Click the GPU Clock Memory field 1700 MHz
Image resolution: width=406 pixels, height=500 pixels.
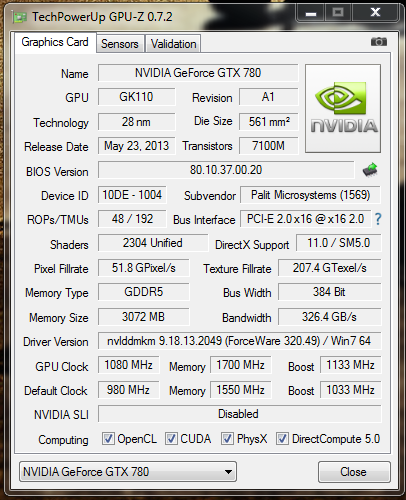(241, 365)
